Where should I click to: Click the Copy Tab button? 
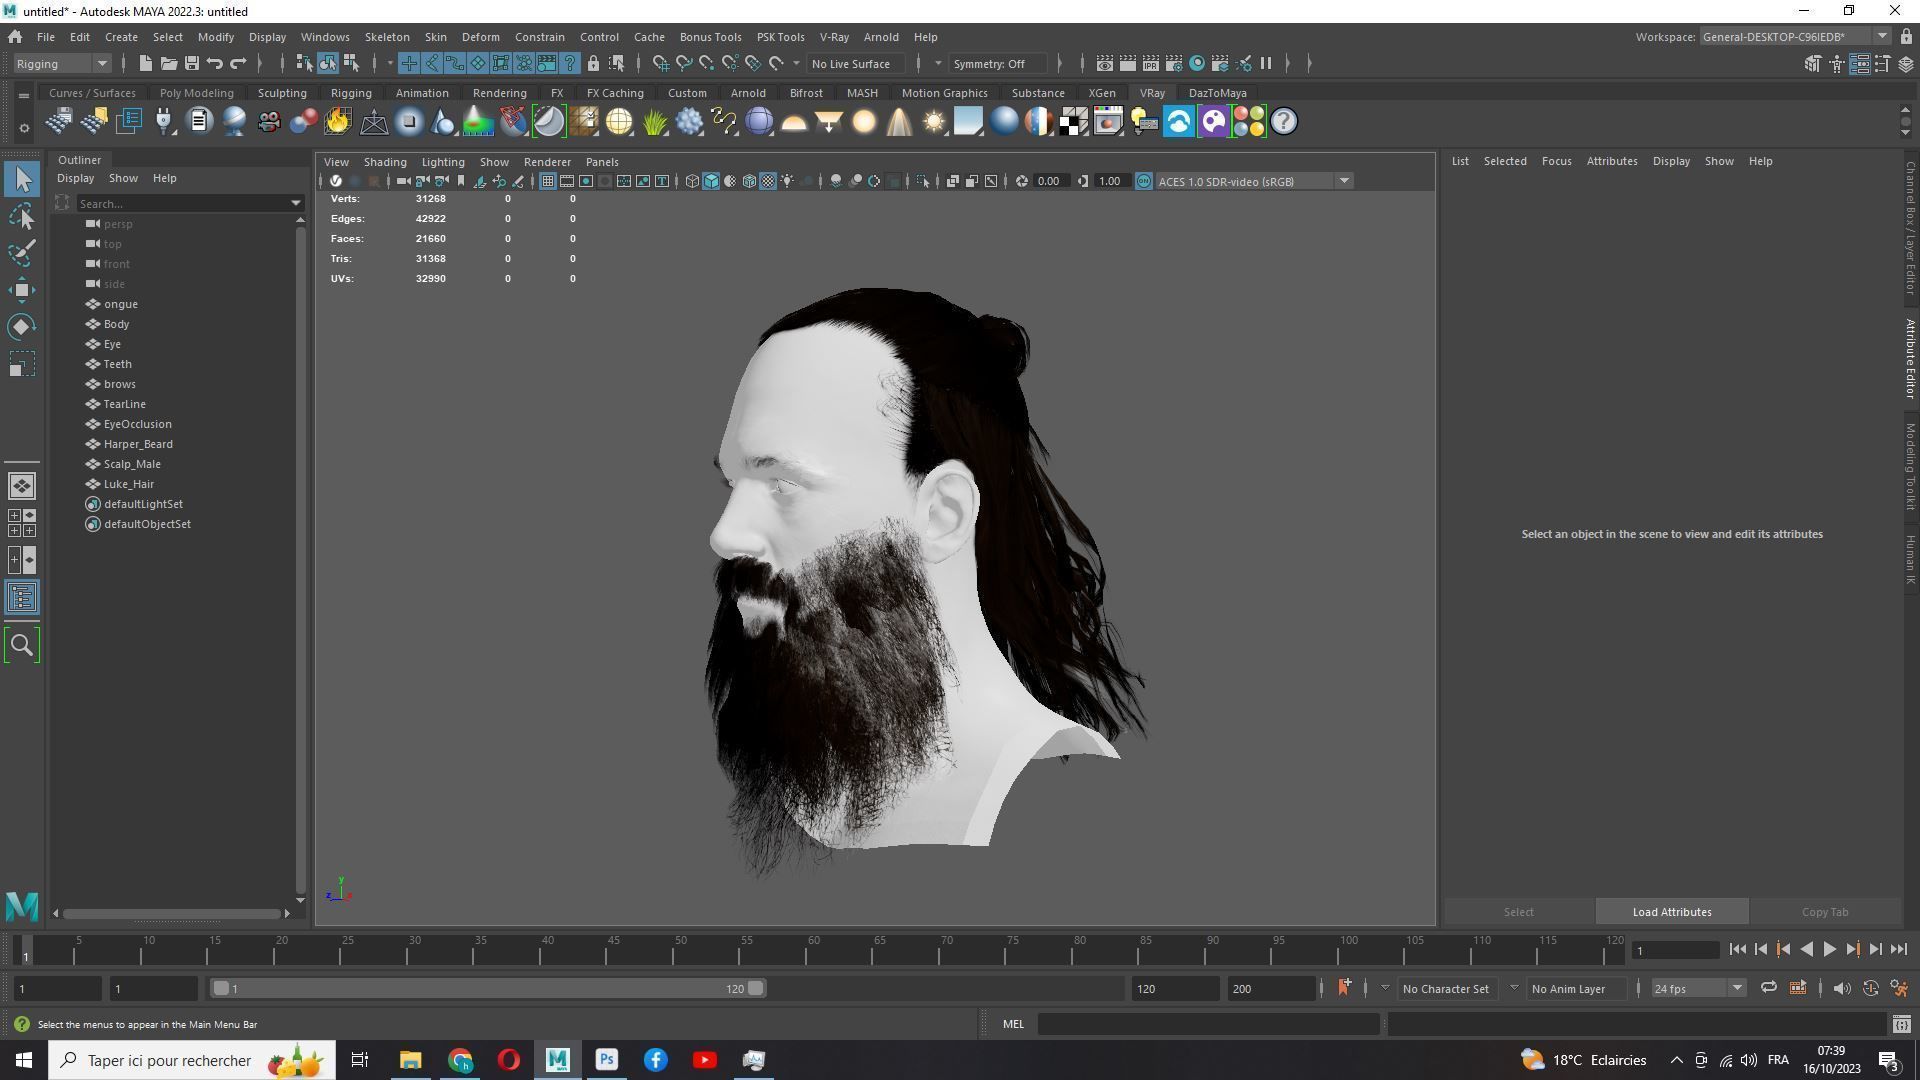click(x=1824, y=911)
